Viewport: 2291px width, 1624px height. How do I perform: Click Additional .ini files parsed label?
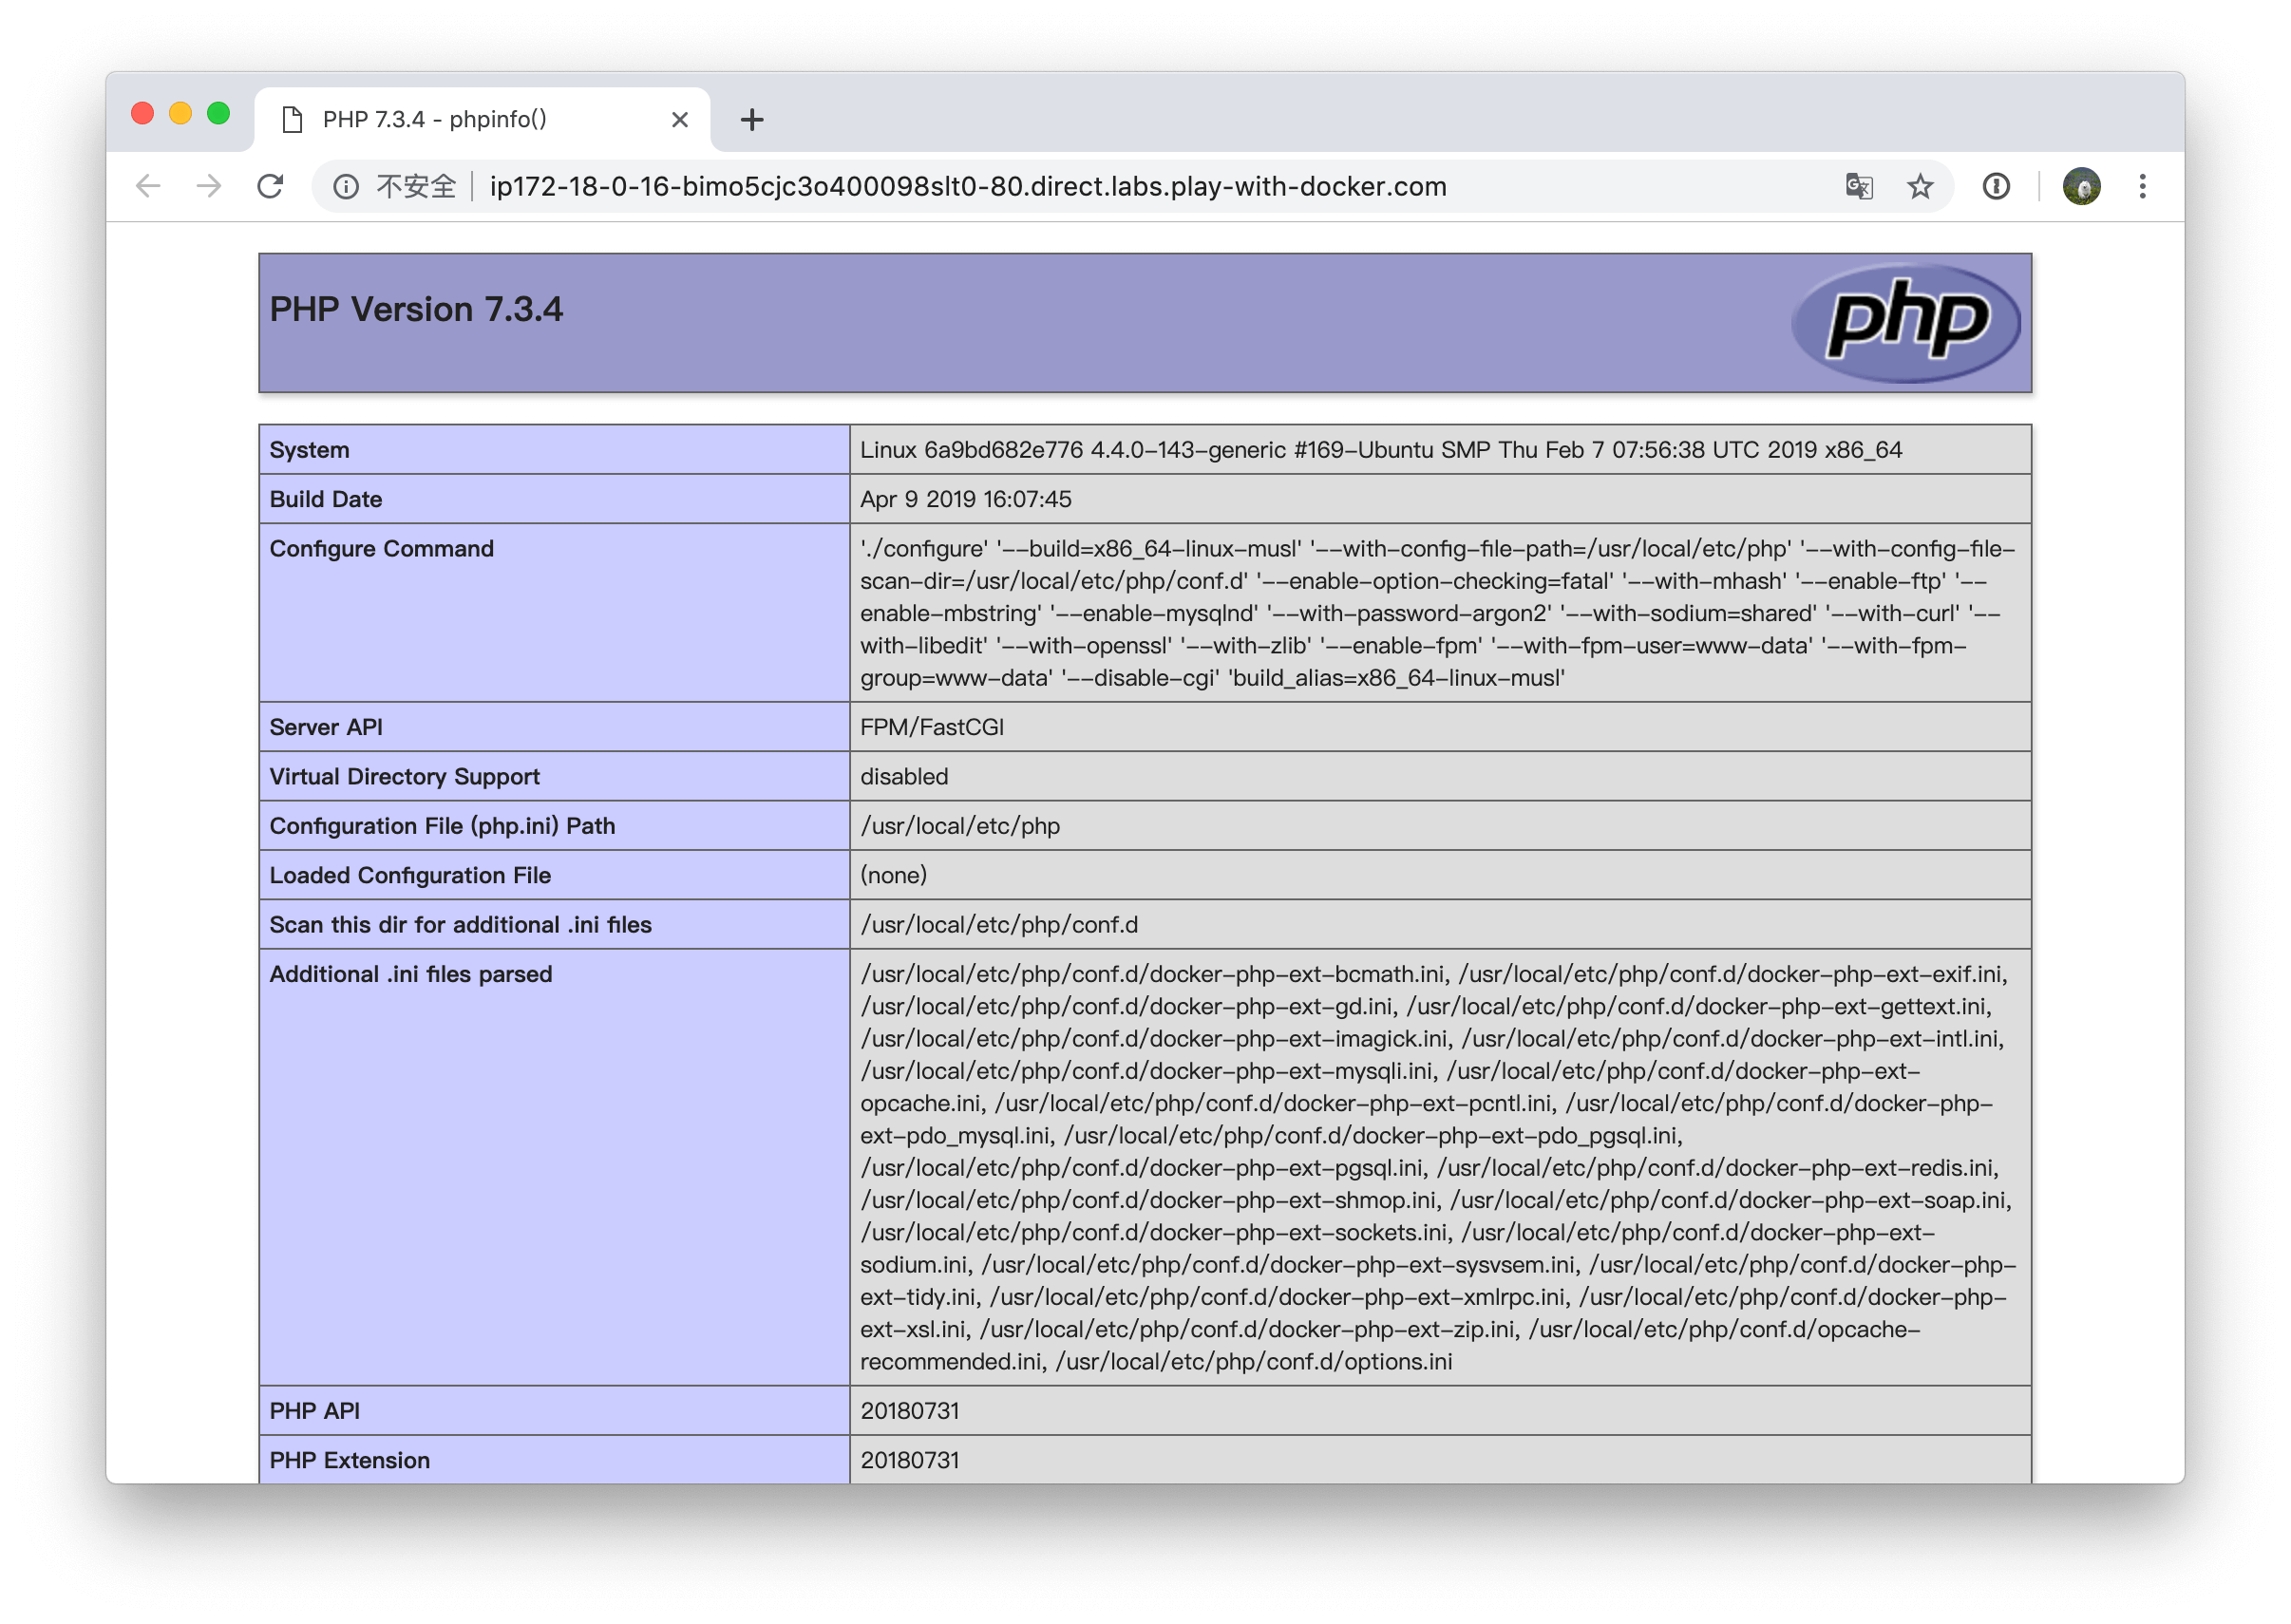[x=410, y=974]
